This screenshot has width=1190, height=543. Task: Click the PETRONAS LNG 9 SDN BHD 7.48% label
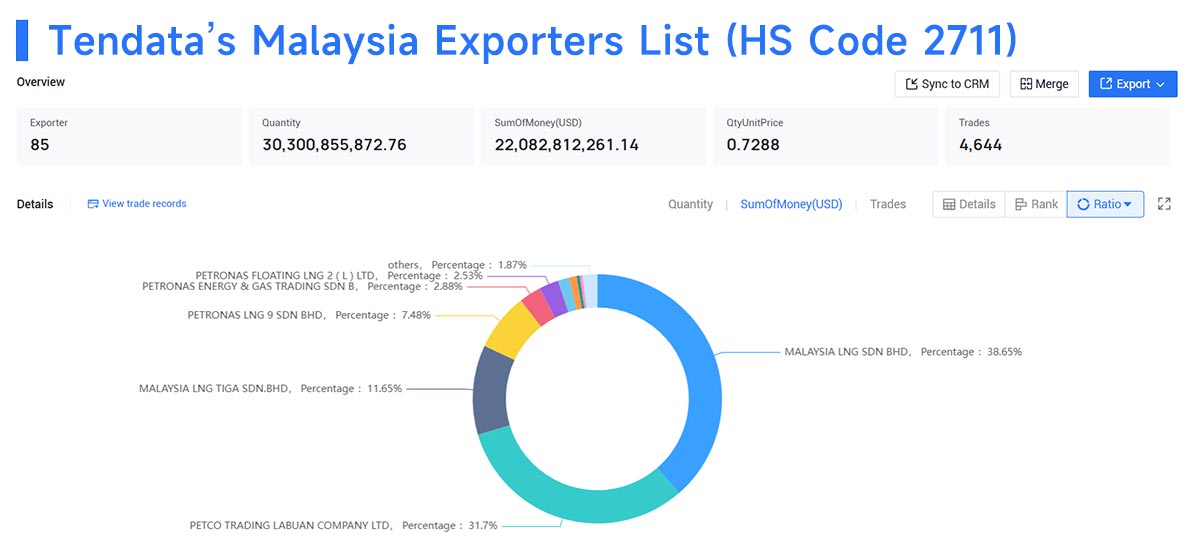[309, 314]
